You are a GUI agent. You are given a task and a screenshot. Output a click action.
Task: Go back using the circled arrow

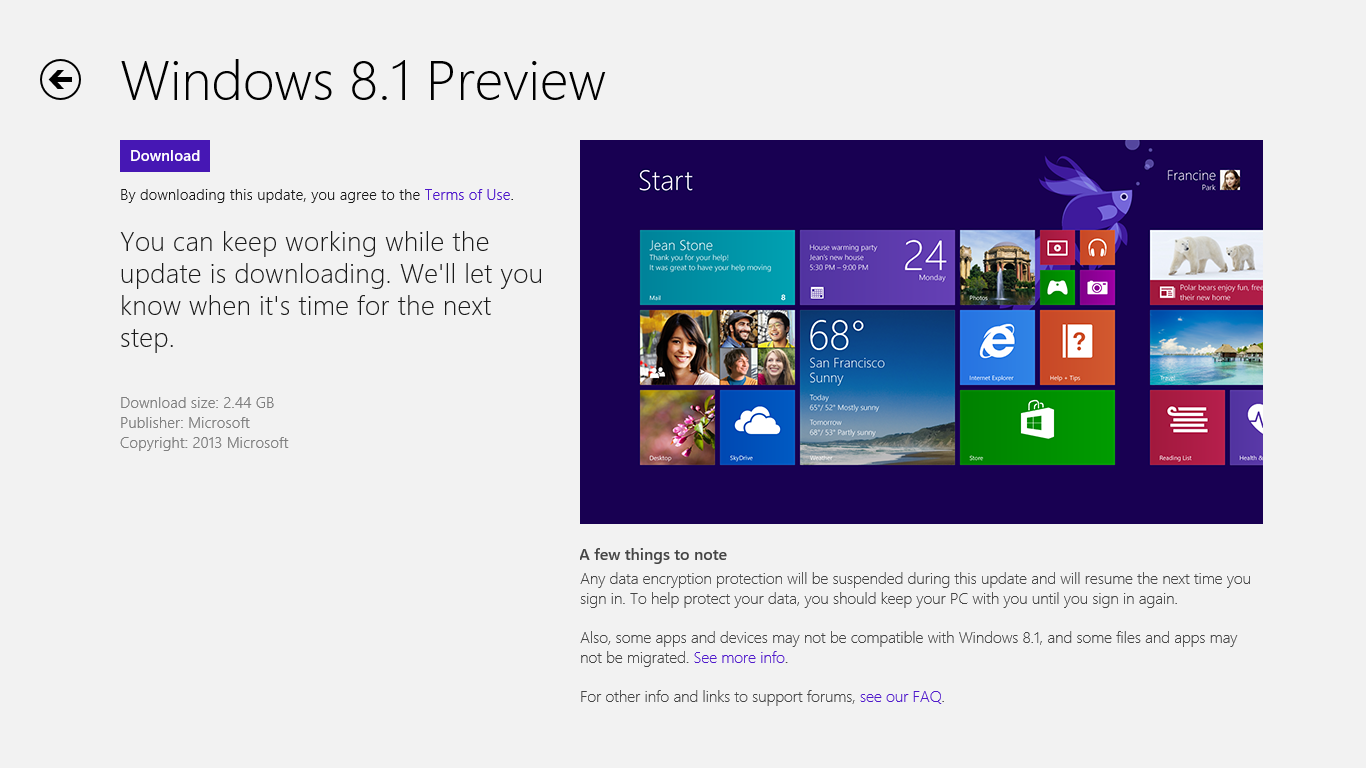(60, 80)
